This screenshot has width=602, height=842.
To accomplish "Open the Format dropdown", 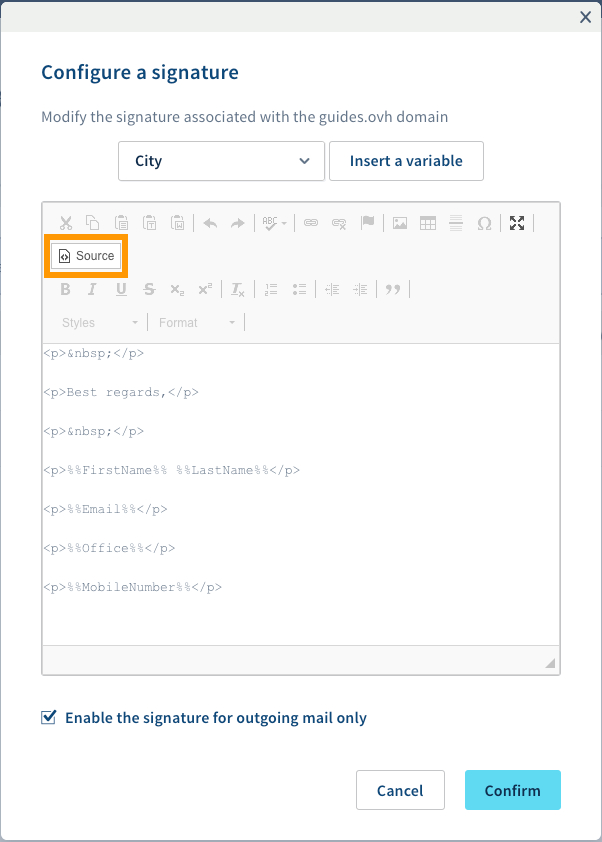I will point(197,322).
